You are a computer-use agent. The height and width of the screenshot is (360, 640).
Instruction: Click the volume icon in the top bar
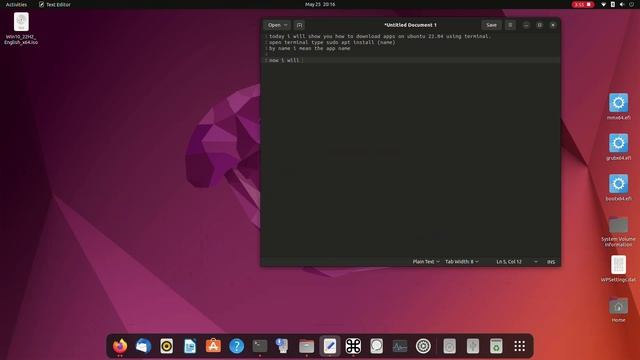pos(622,4)
